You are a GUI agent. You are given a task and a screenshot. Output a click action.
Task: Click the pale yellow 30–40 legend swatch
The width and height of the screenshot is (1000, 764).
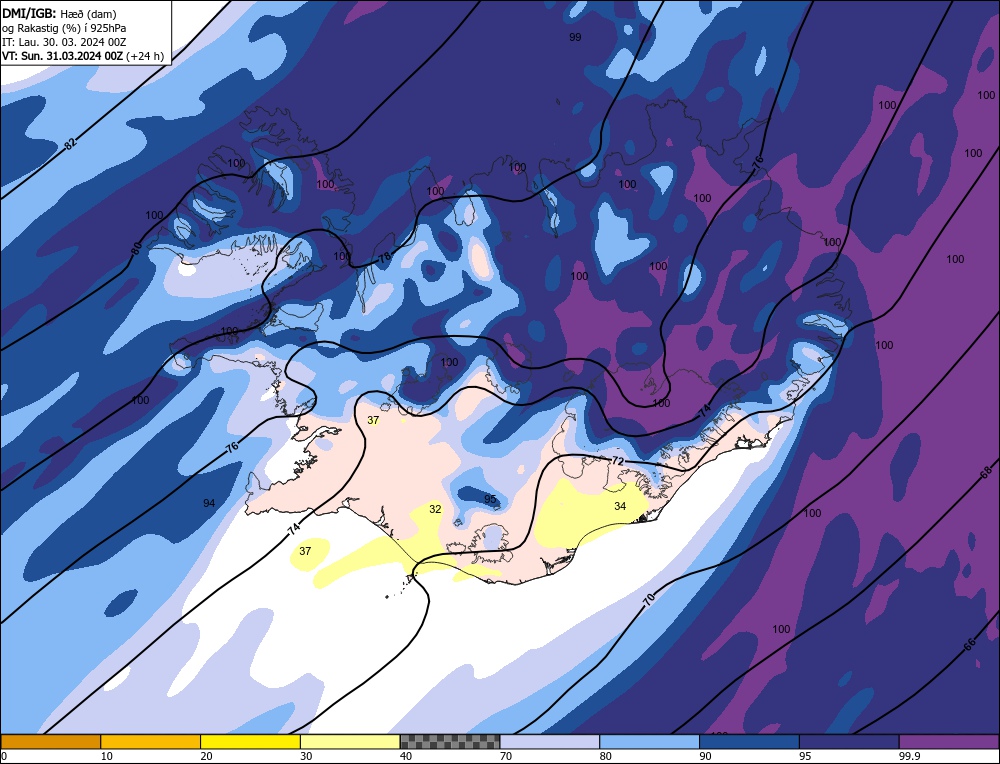pyautogui.click(x=350, y=742)
